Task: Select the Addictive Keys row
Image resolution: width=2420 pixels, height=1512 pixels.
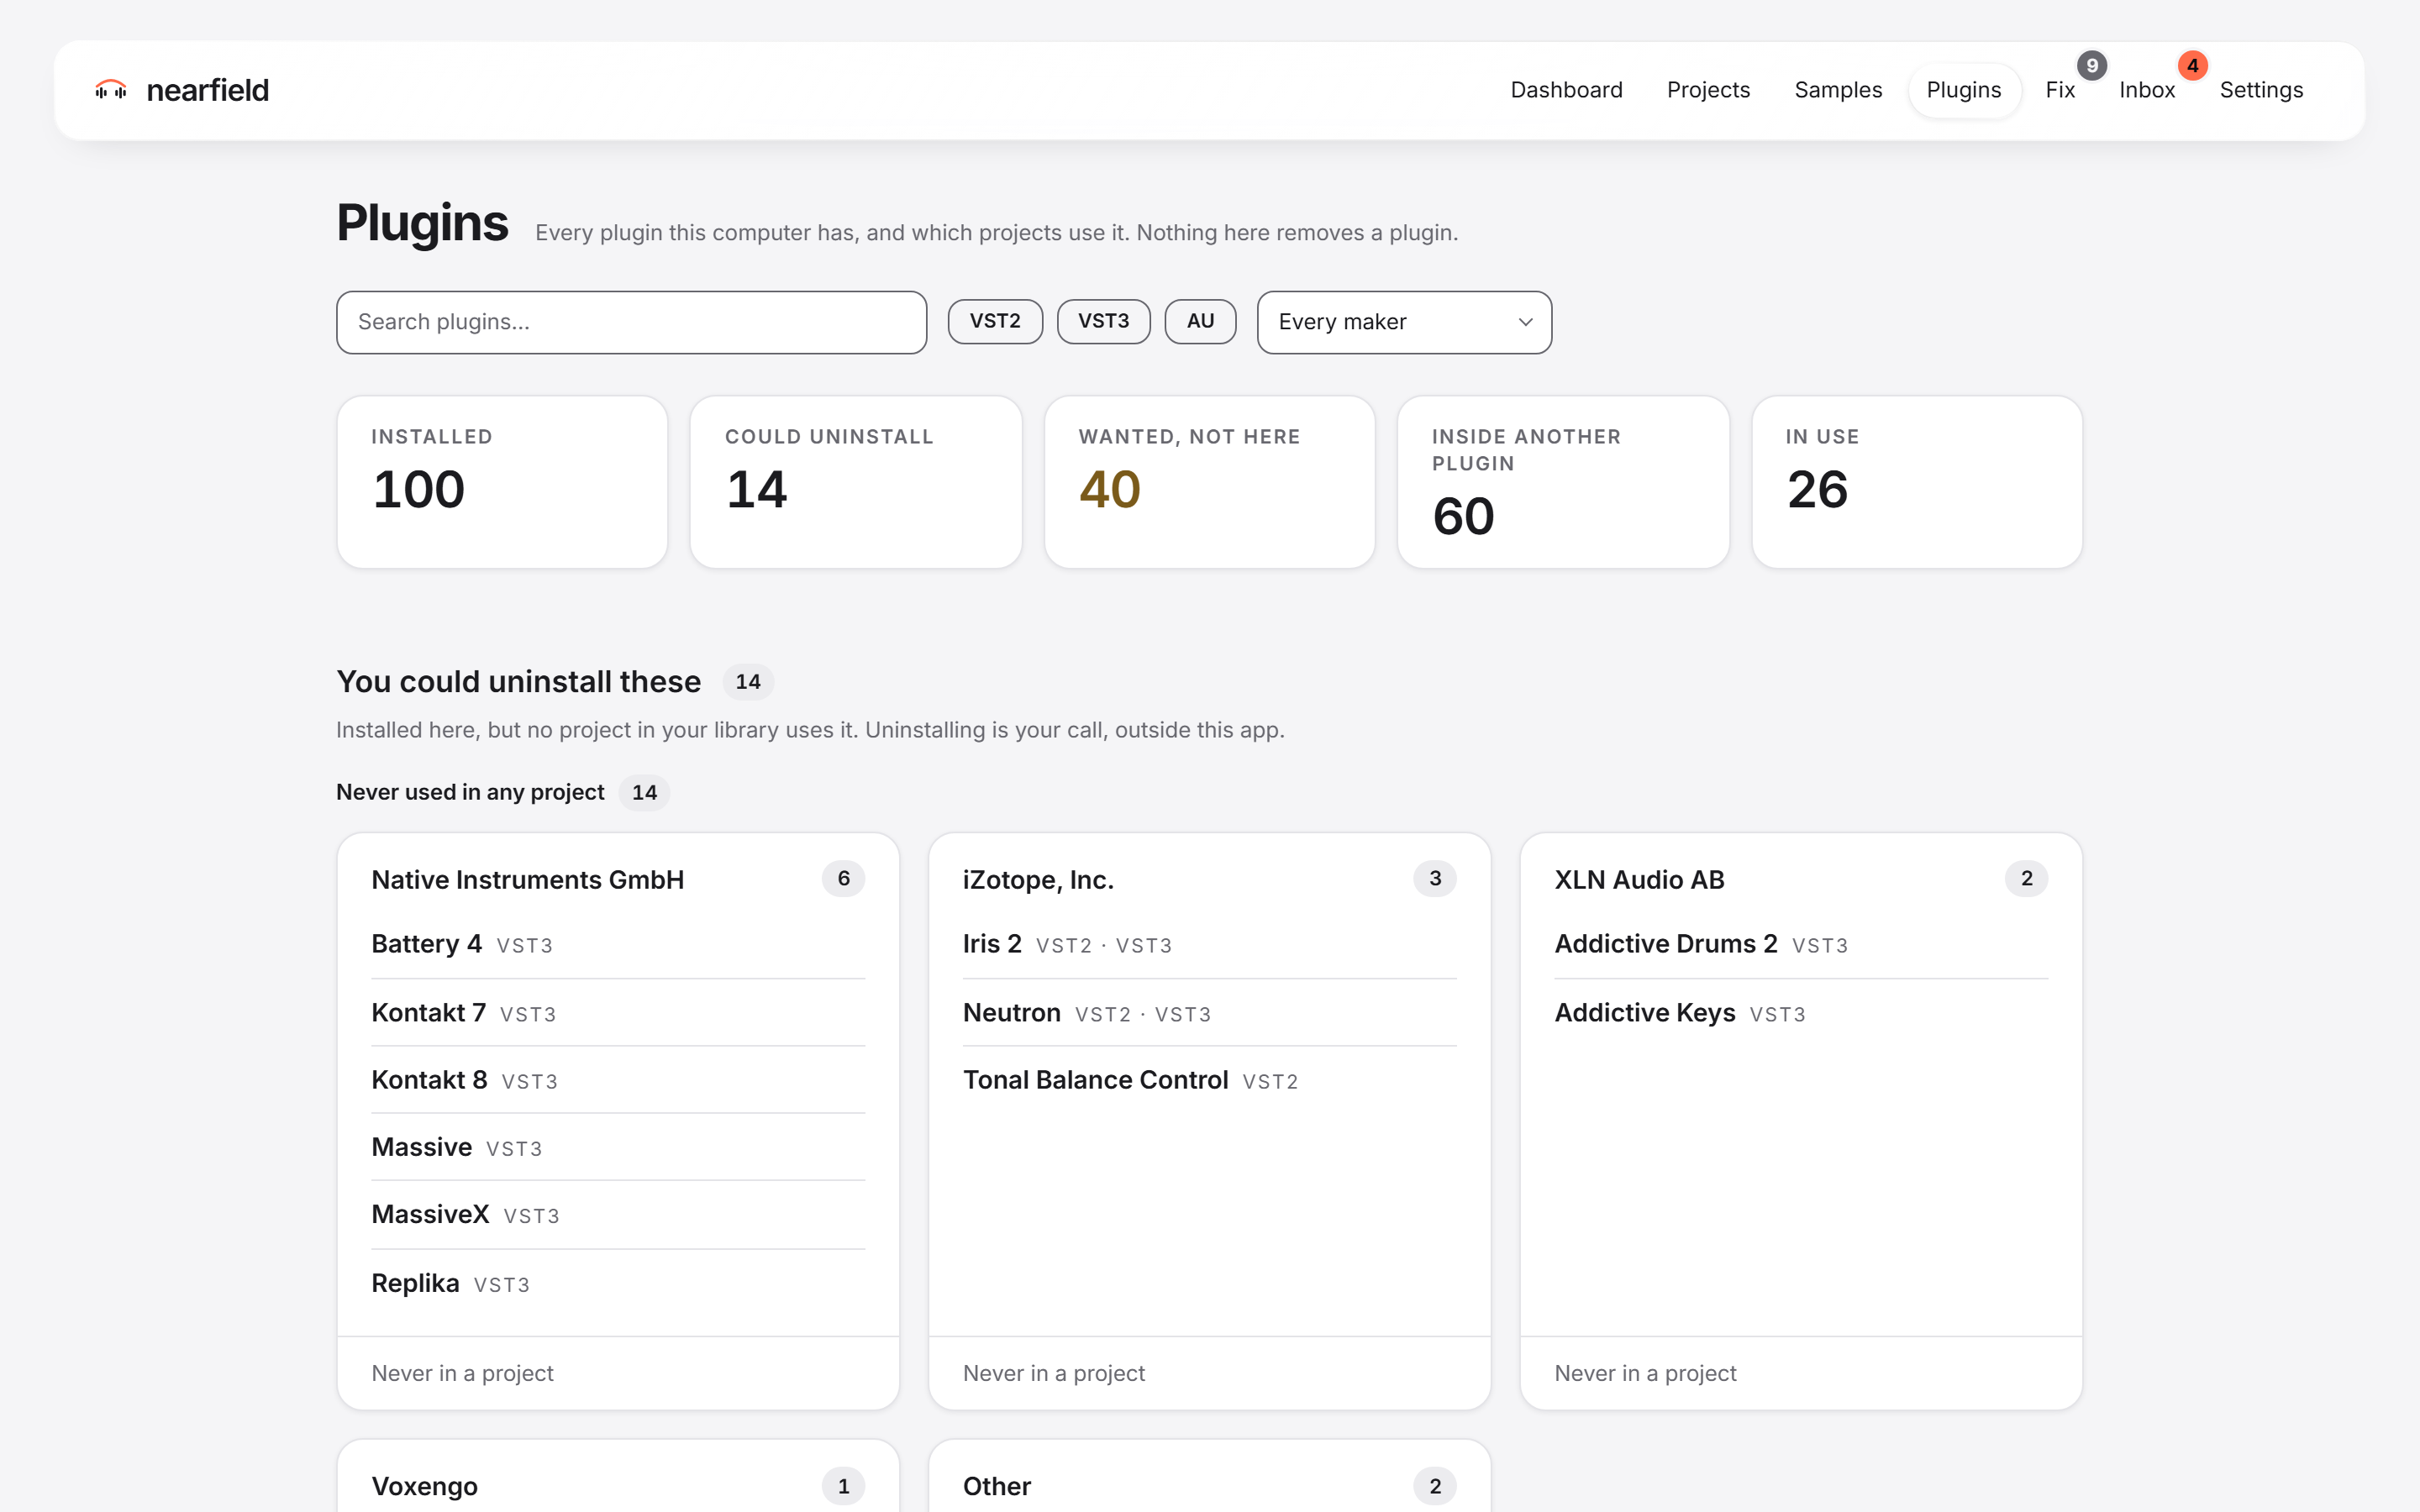Action: click(x=1801, y=1013)
